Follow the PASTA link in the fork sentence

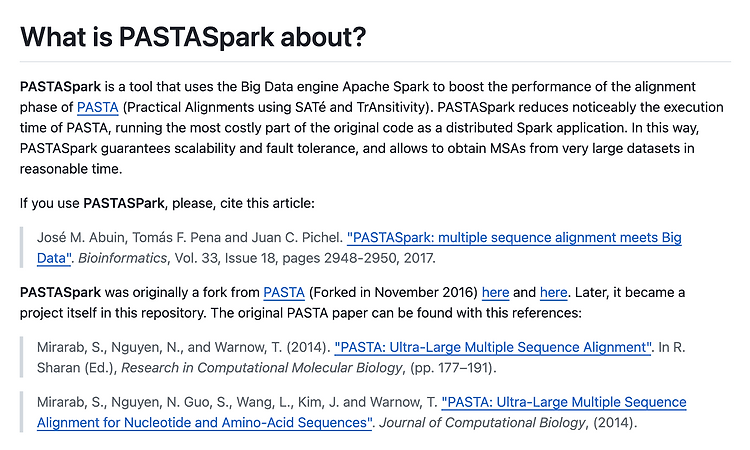(284, 292)
